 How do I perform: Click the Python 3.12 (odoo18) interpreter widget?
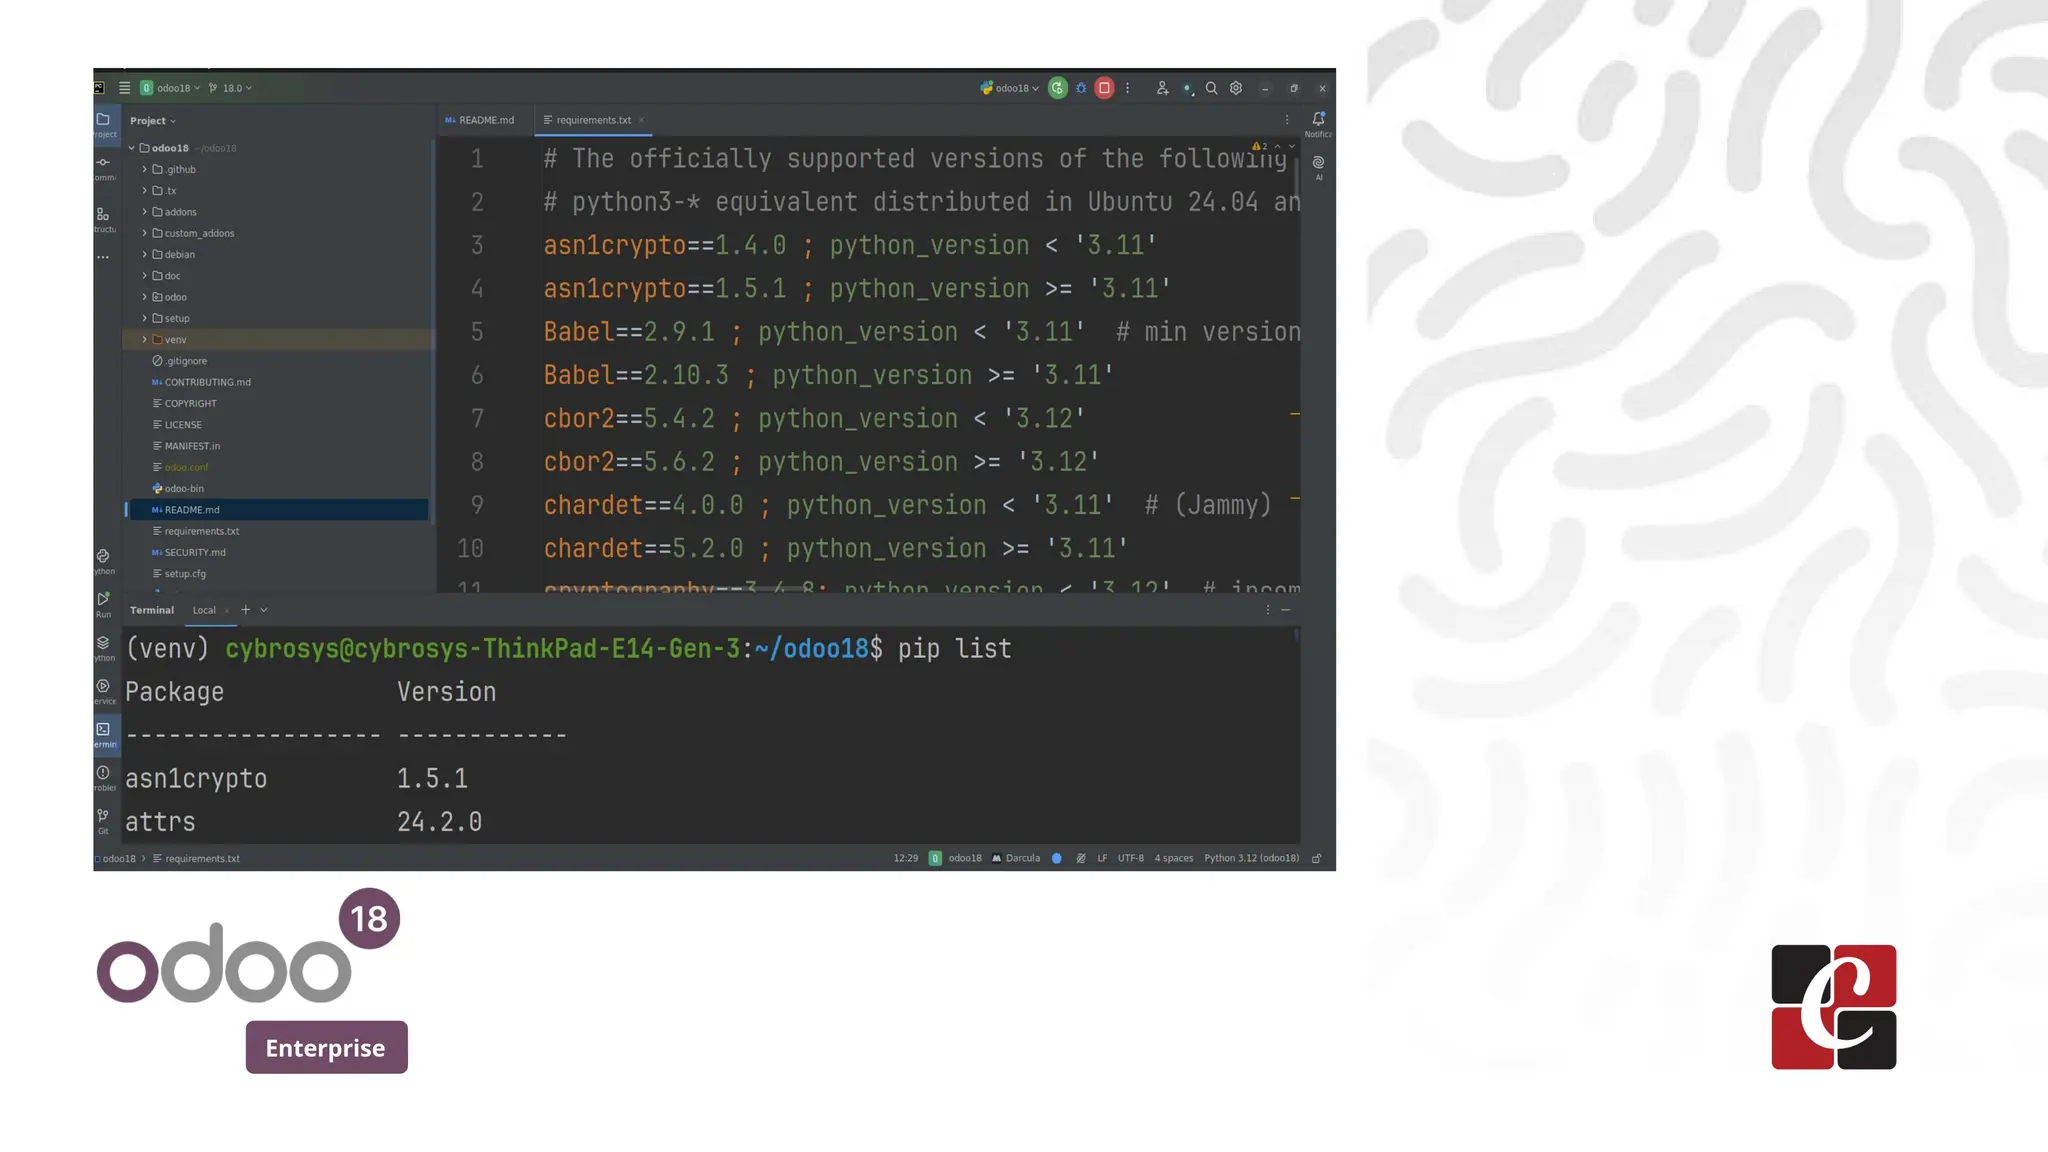[x=1251, y=858]
